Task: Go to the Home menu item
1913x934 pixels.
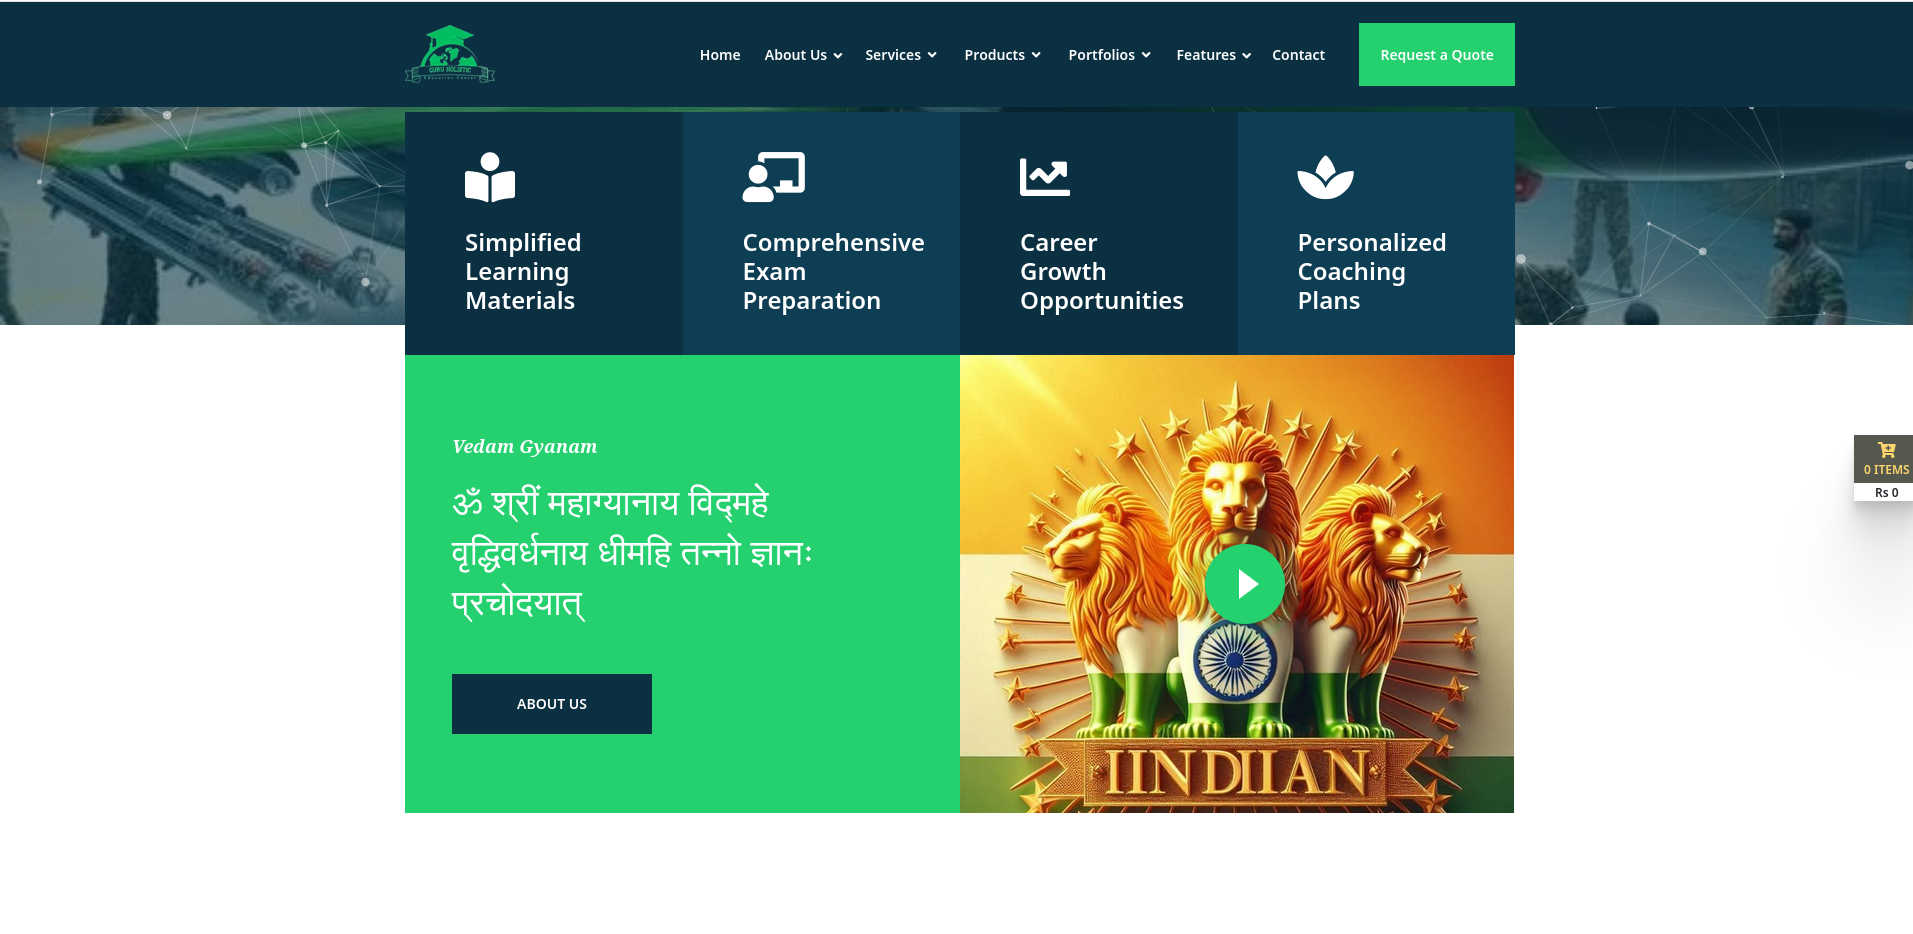Action: [720, 55]
